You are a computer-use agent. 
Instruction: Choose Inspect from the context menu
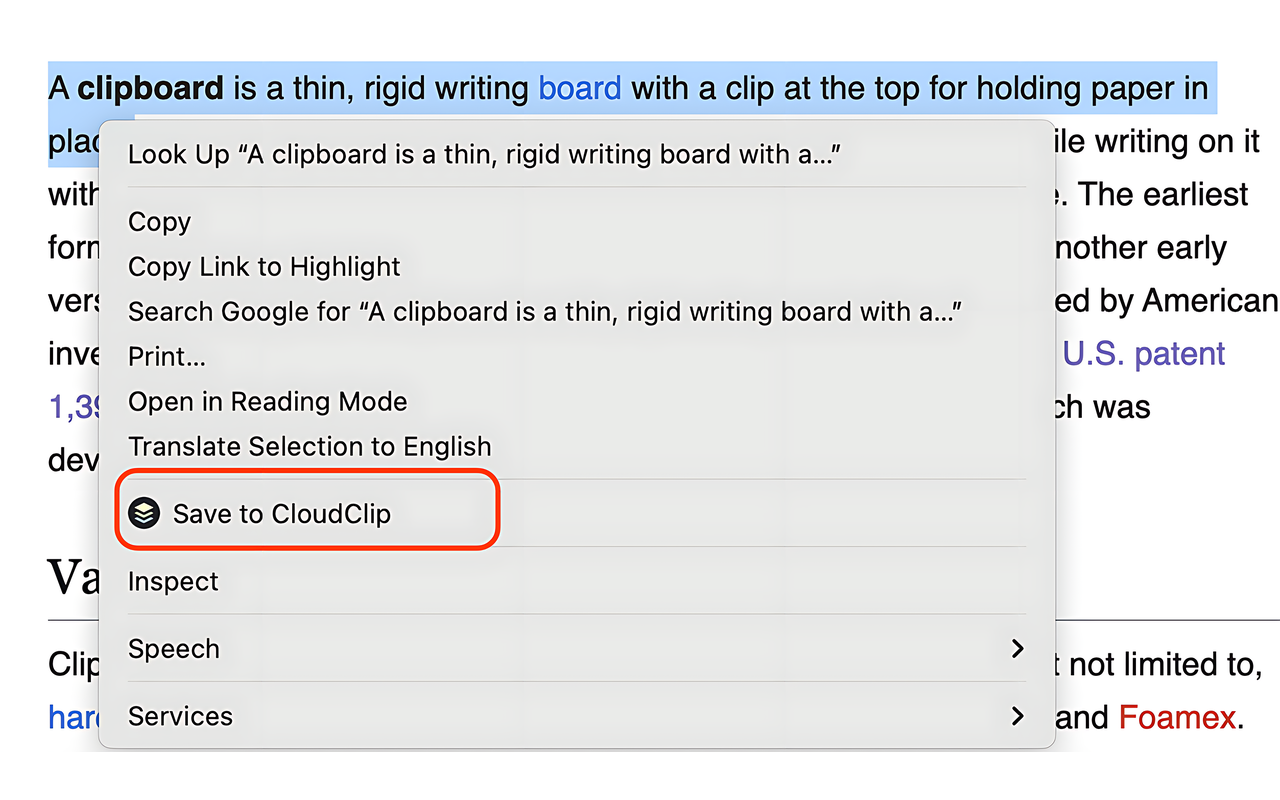tap(172, 581)
